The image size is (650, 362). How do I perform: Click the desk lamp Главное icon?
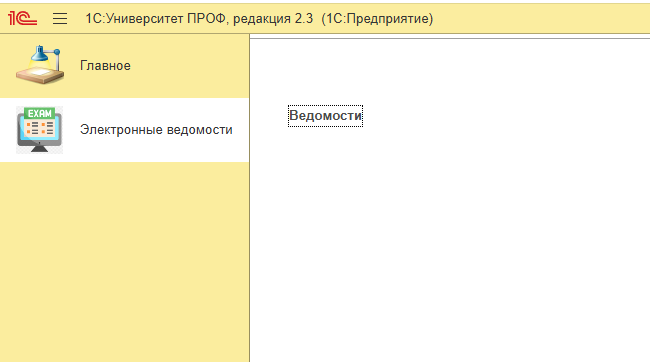tap(40, 65)
